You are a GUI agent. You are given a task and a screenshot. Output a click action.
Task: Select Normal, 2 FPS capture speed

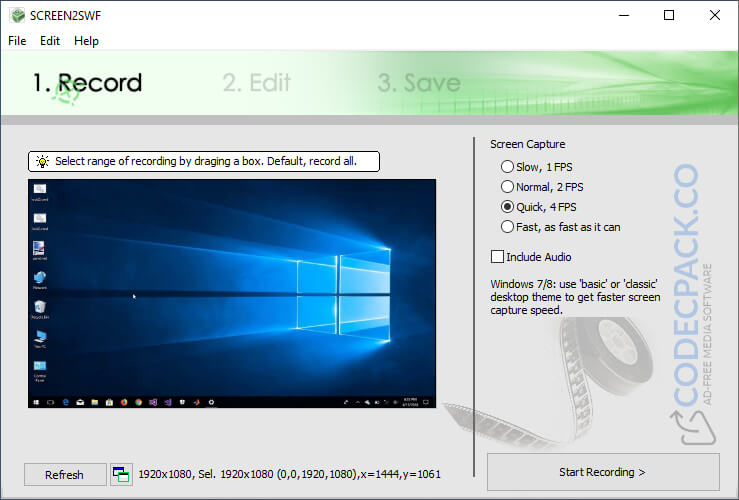(542, 187)
